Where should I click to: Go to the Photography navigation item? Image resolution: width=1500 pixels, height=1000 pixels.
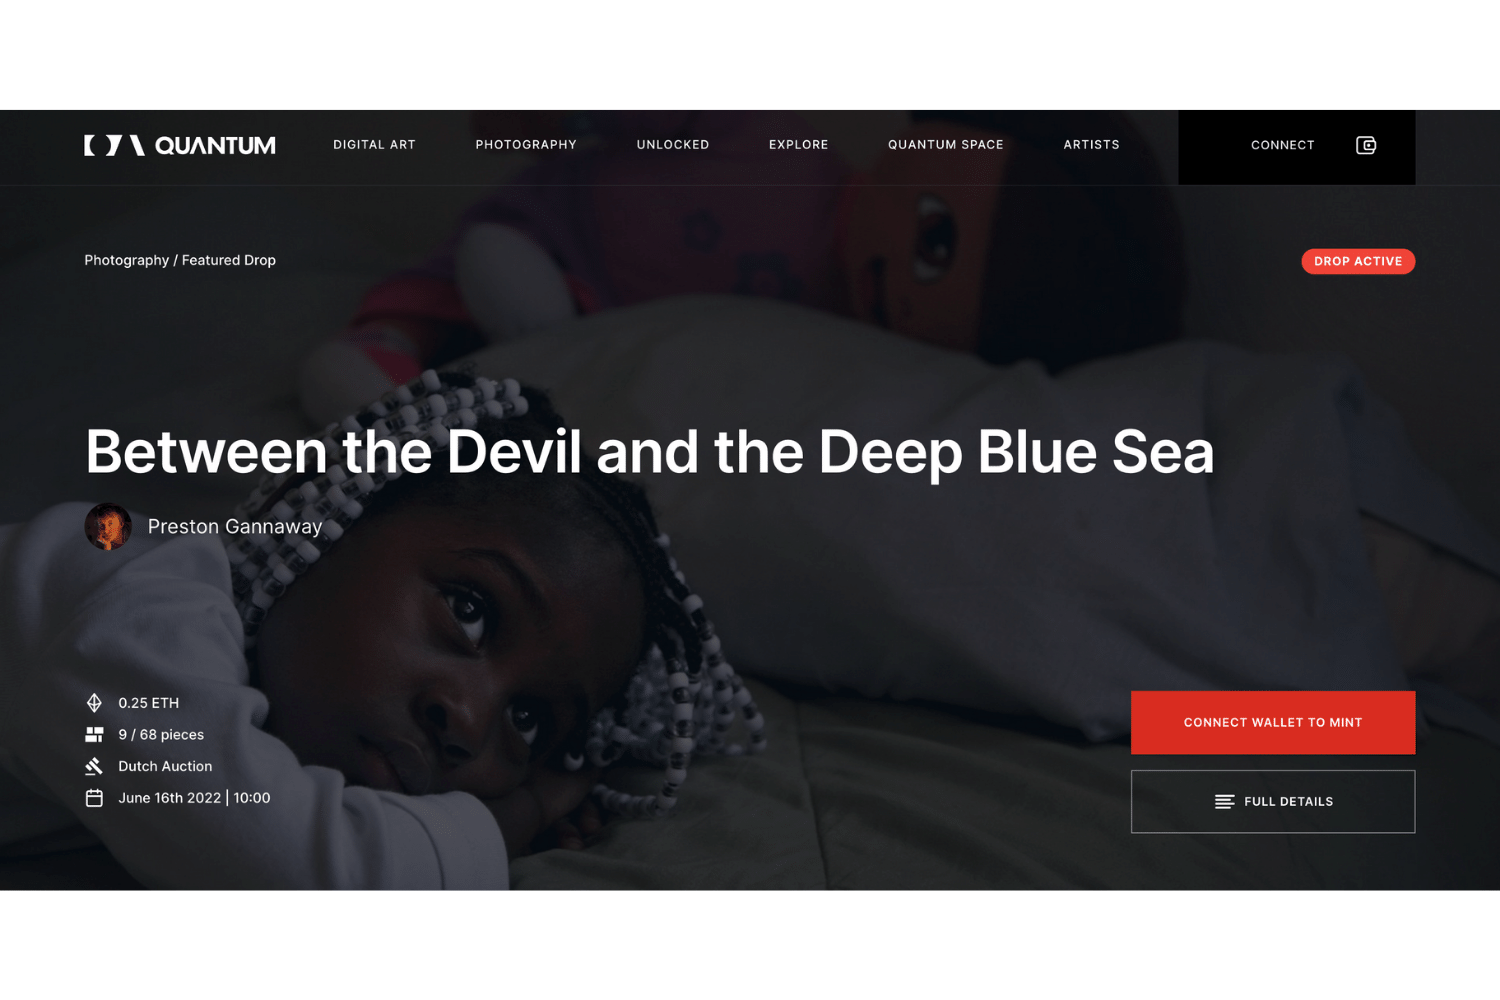click(x=526, y=145)
